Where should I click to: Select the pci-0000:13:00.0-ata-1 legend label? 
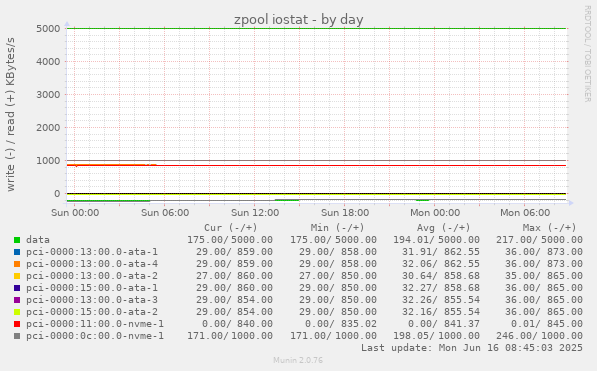[92, 252]
